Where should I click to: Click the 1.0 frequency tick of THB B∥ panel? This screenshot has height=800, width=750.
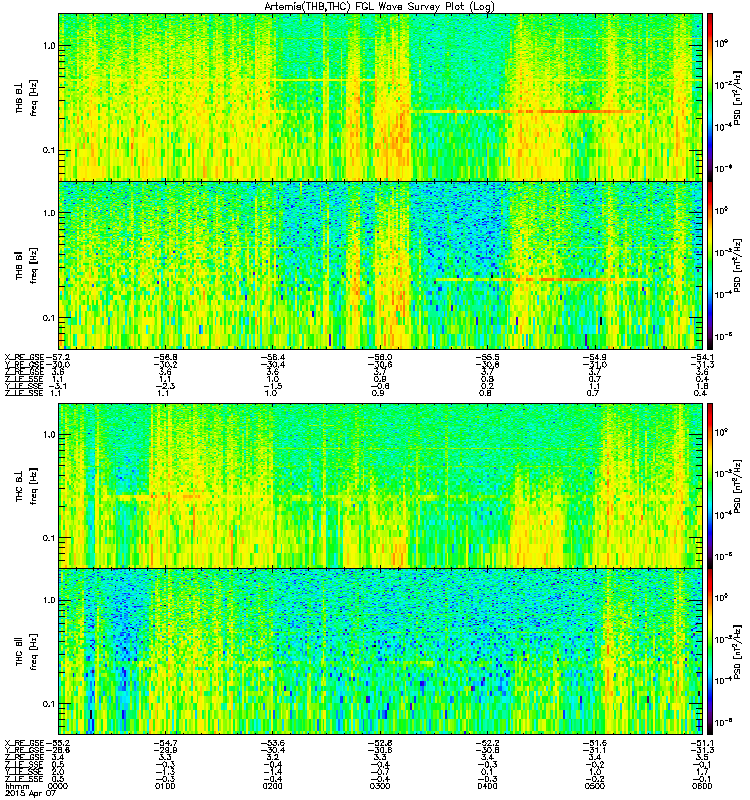[49, 213]
